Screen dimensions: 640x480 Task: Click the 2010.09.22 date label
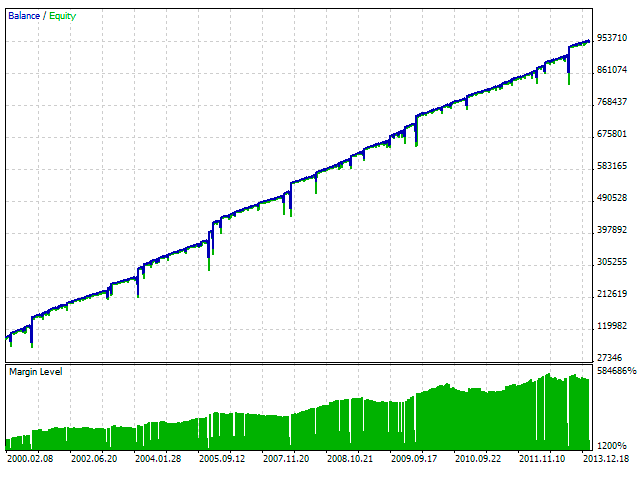478,459
